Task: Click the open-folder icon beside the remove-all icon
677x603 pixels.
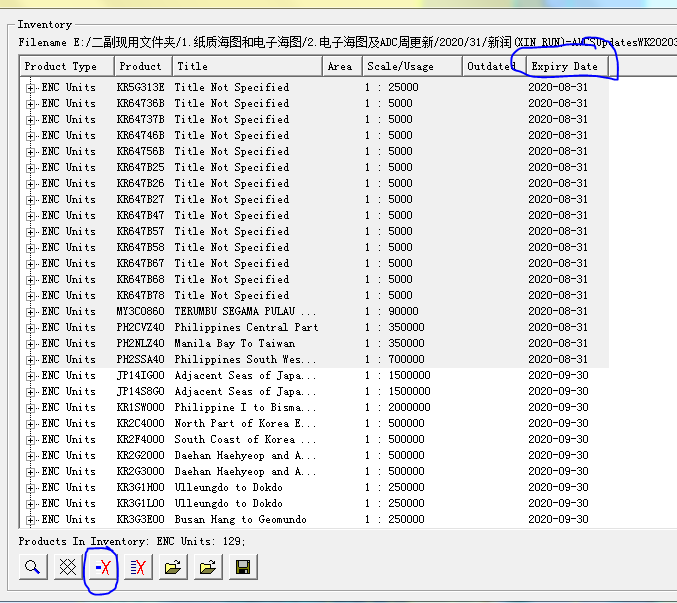Action: pyautogui.click(x=173, y=567)
